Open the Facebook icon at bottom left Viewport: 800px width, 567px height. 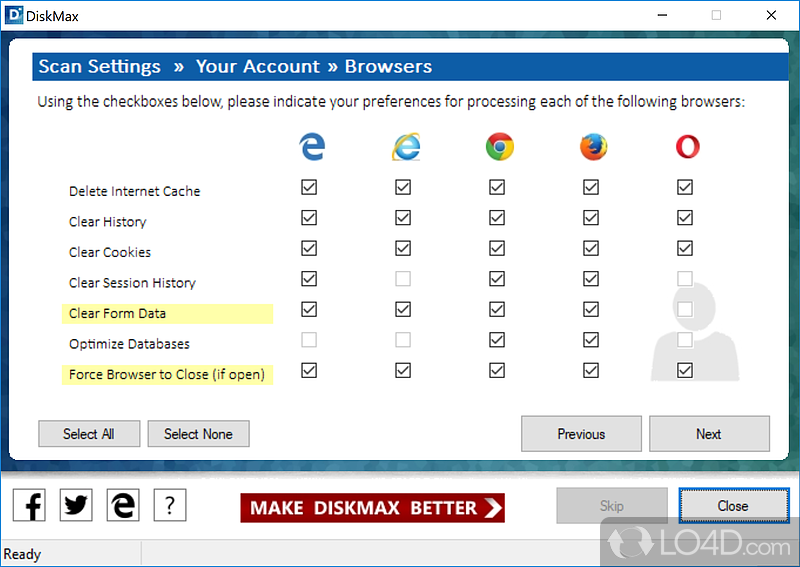click(32, 505)
